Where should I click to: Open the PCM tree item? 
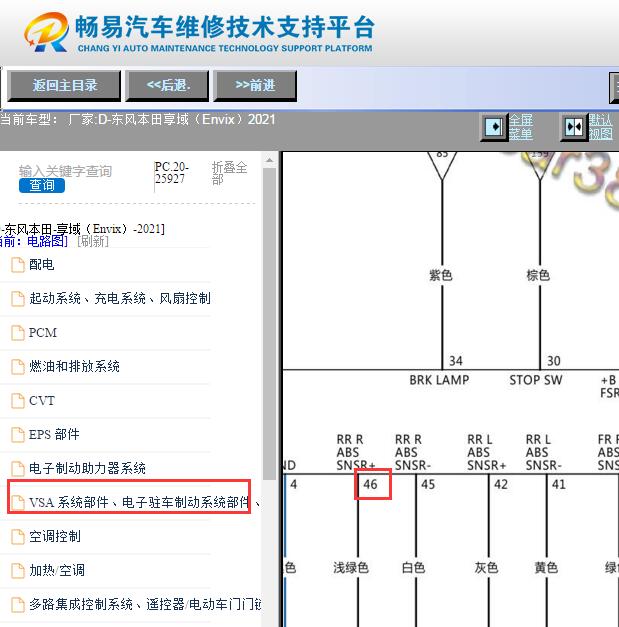pos(43,332)
